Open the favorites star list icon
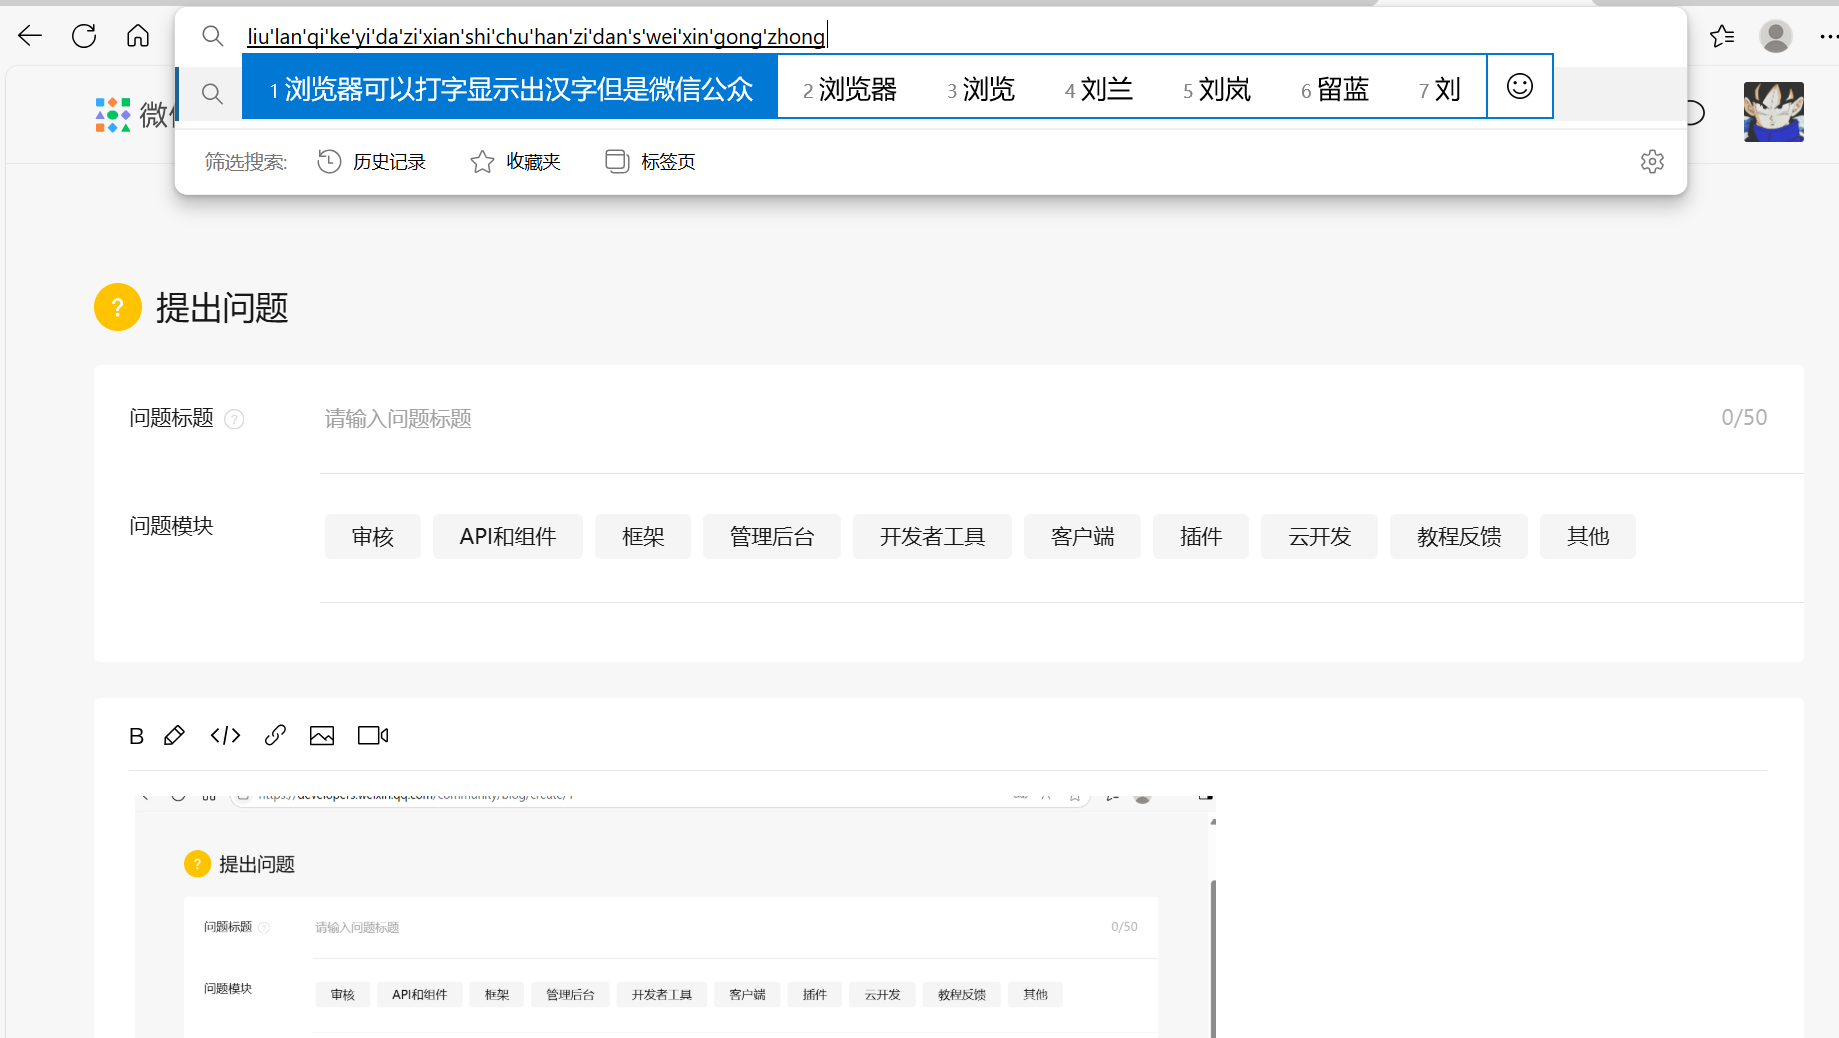The height and width of the screenshot is (1038, 1839). click(x=1722, y=36)
